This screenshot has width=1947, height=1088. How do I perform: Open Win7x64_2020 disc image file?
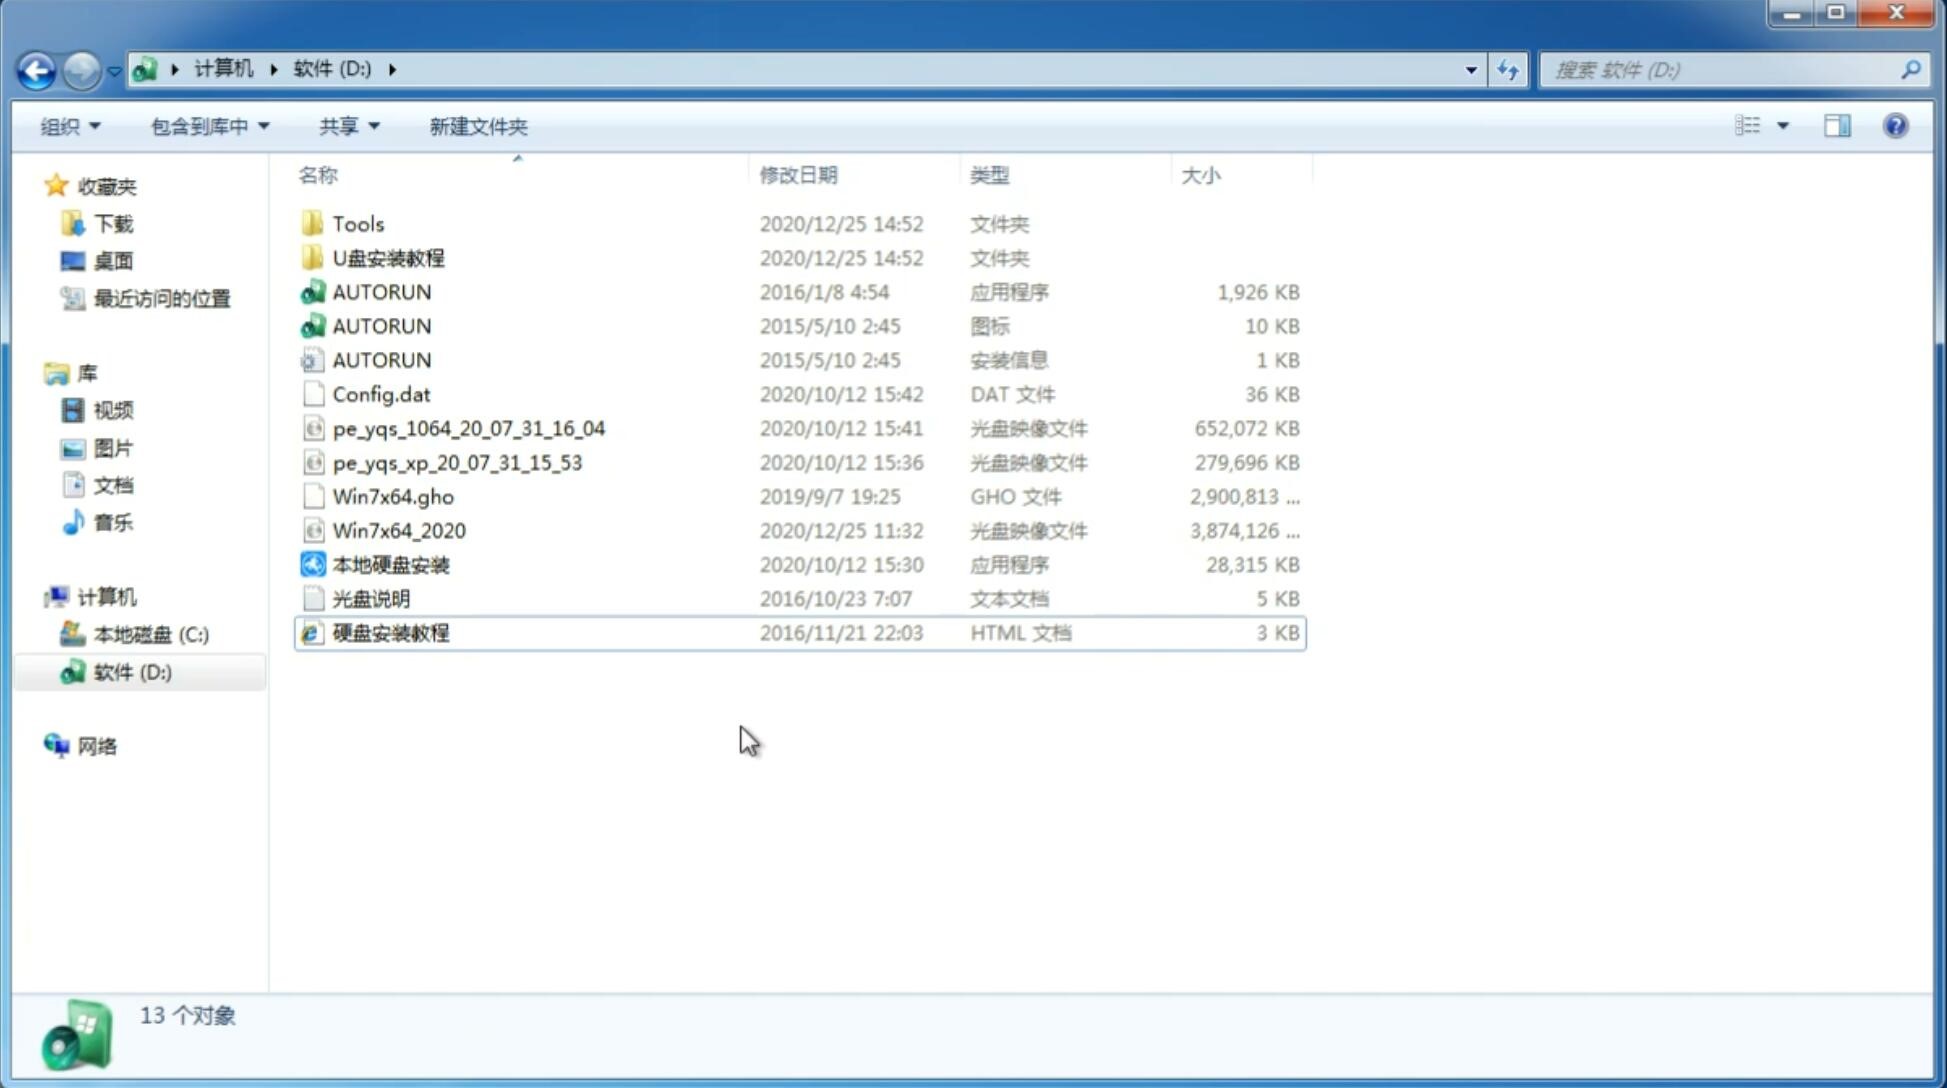point(400,529)
